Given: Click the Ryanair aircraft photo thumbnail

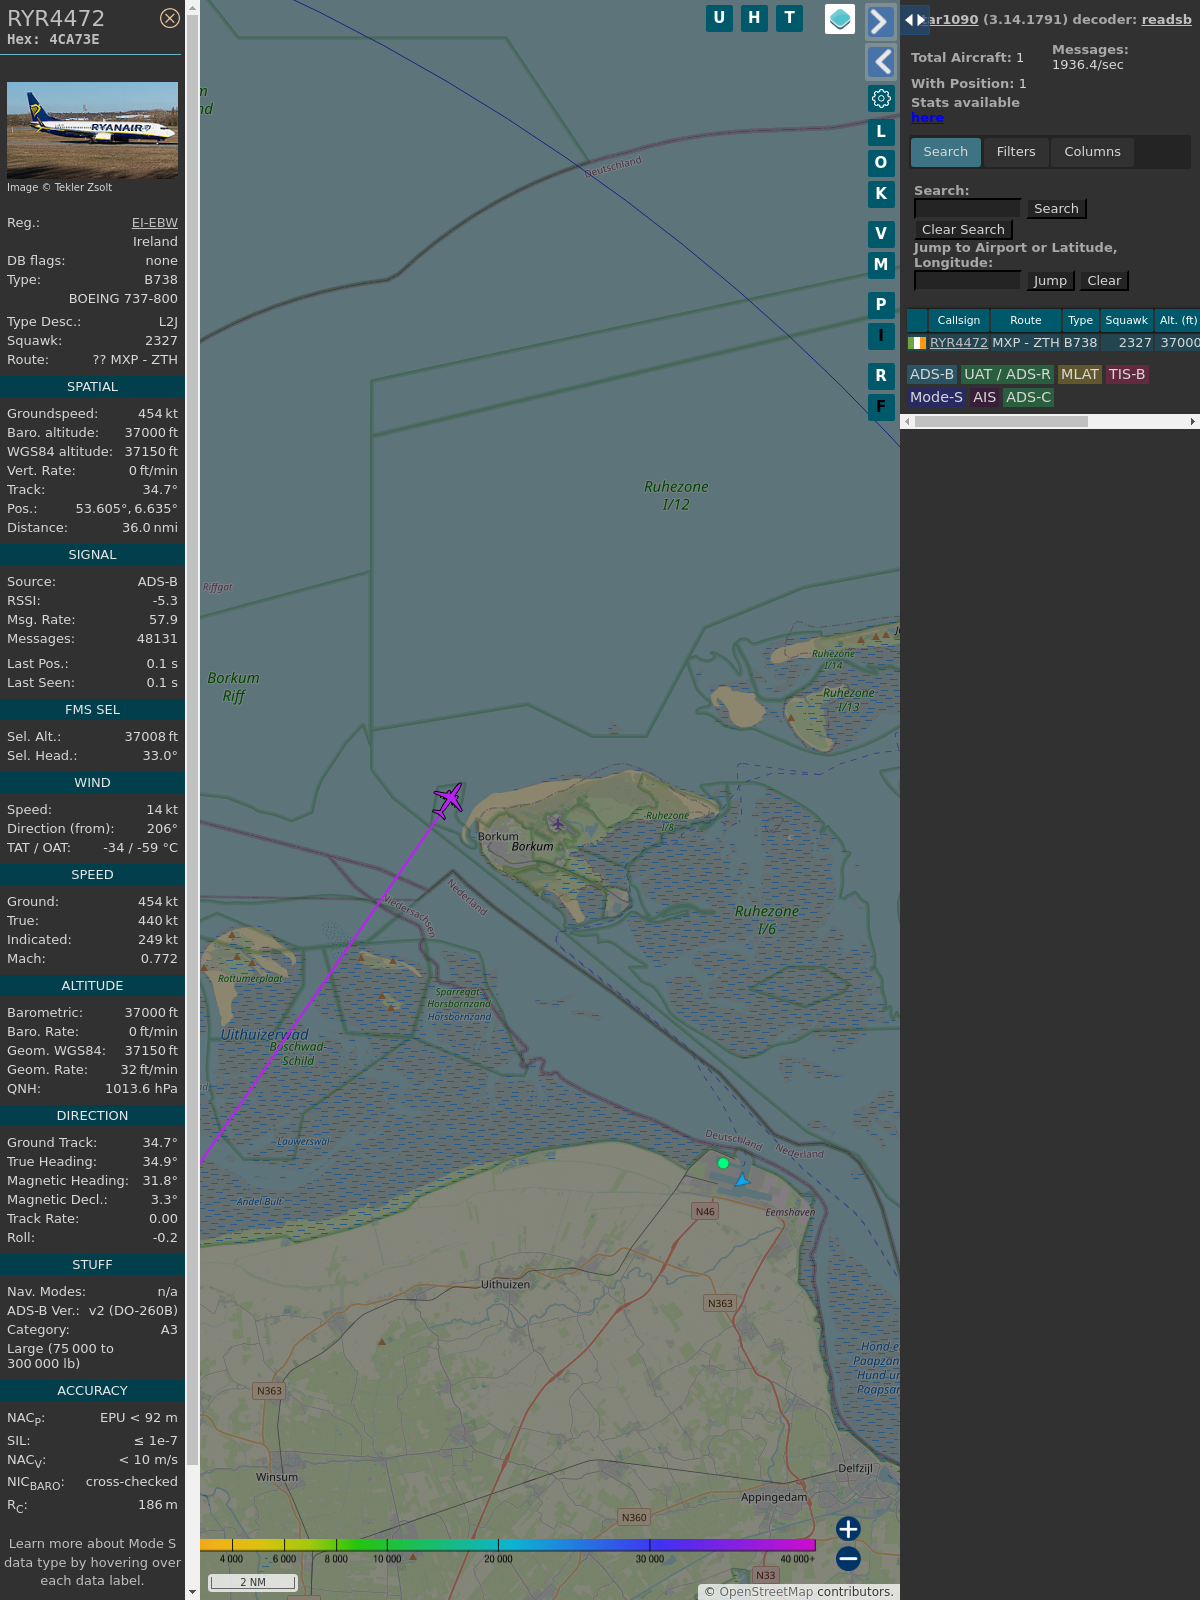Looking at the screenshot, I should [92, 130].
